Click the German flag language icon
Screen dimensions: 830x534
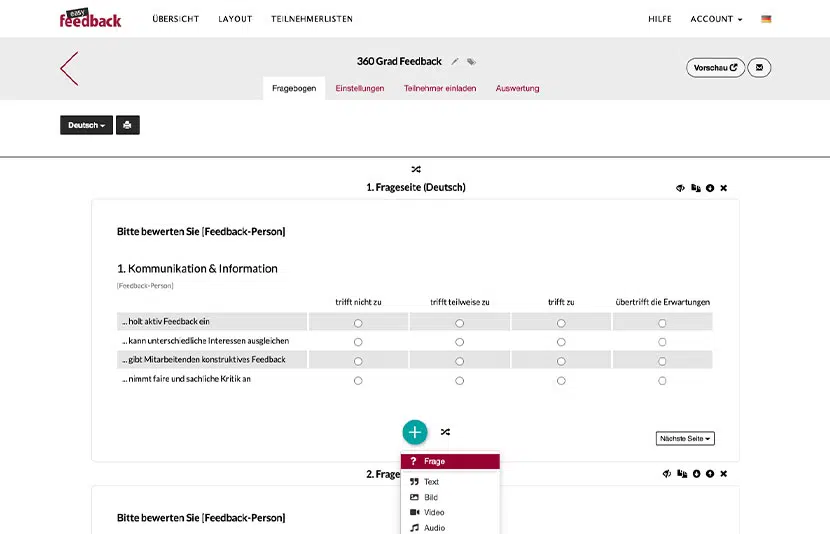tap(766, 19)
